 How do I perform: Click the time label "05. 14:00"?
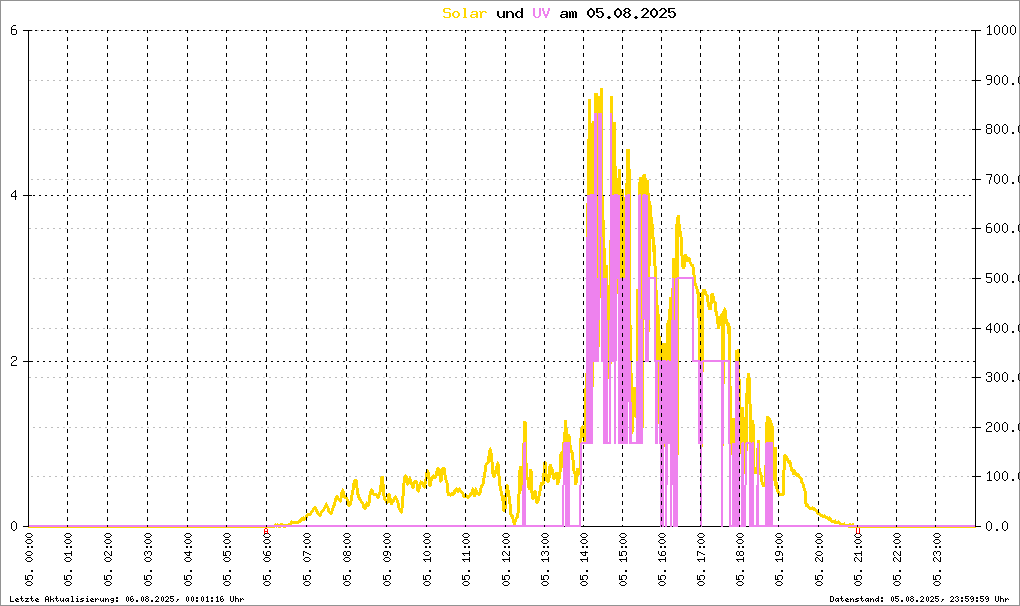click(584, 560)
